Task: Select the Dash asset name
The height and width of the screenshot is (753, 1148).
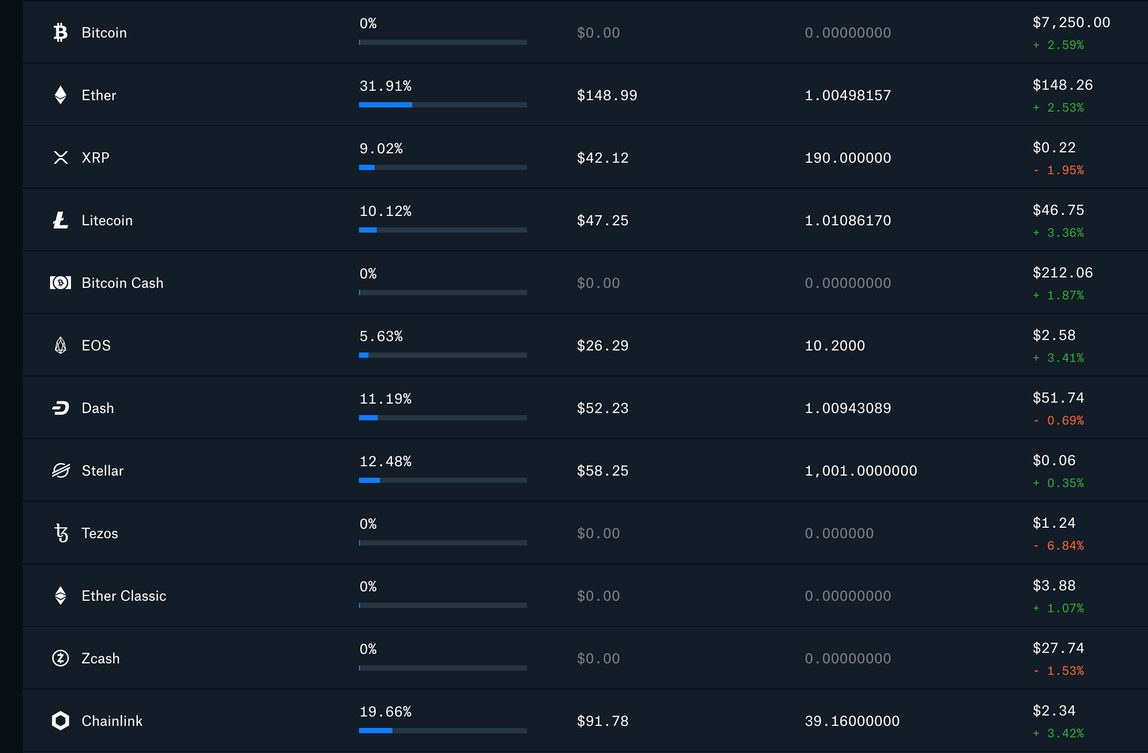Action: (97, 408)
